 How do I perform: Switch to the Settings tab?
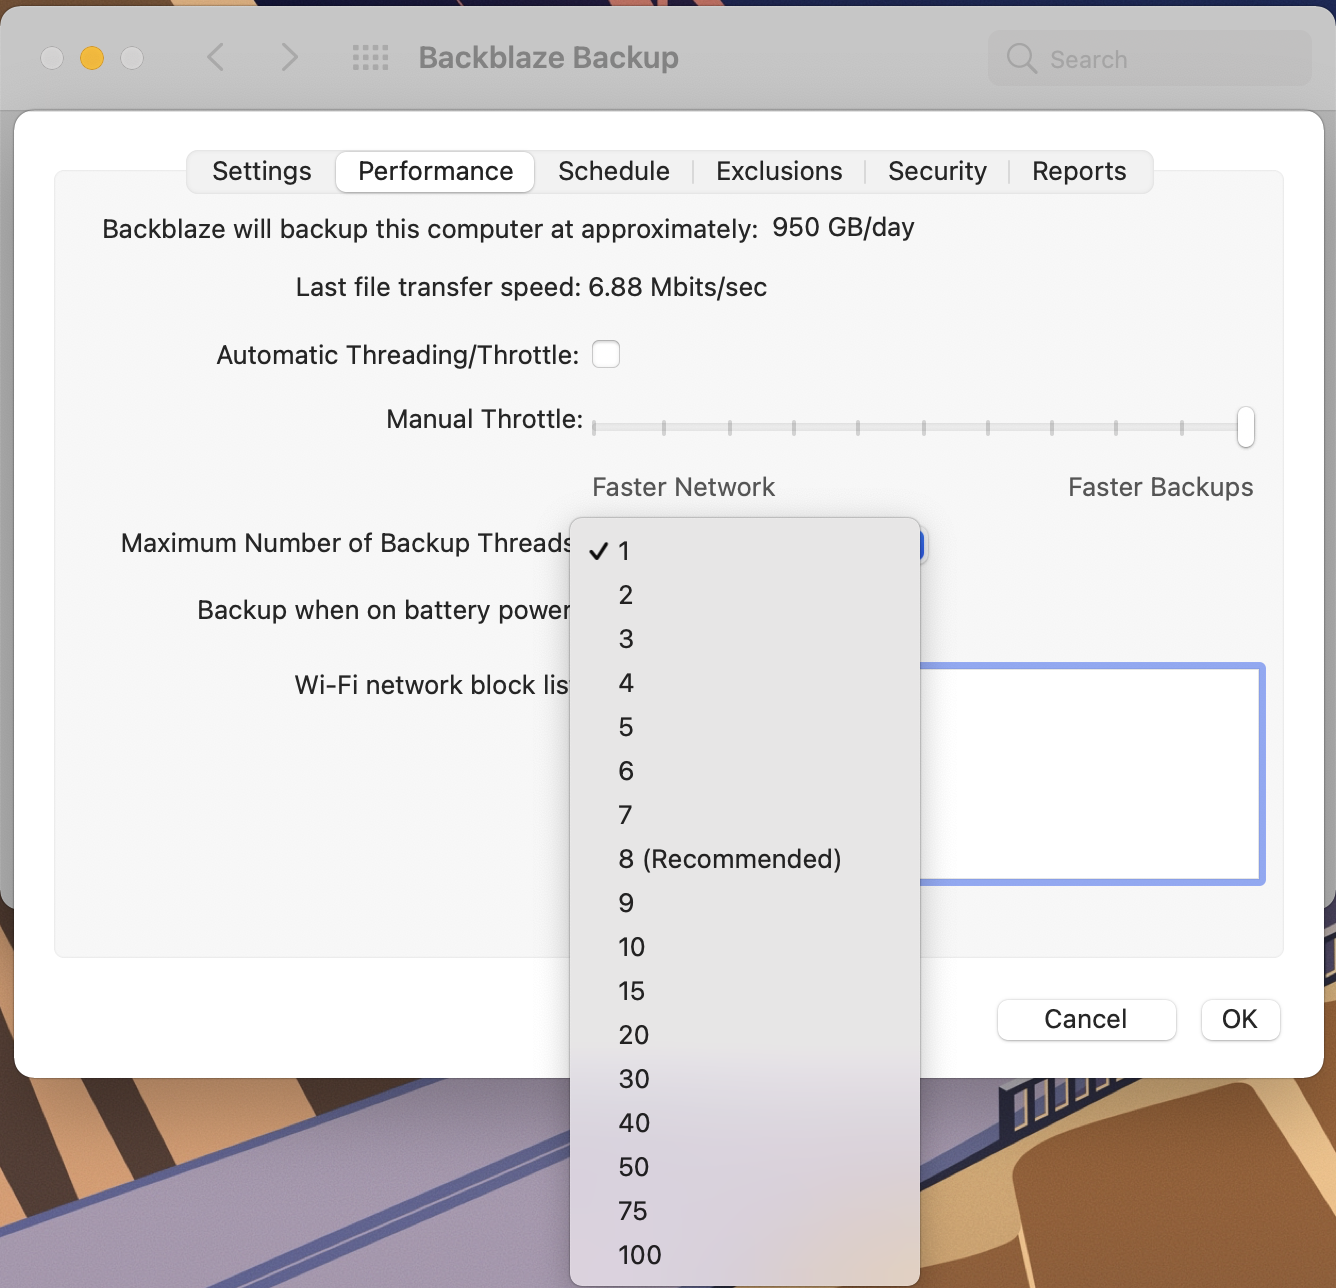(260, 171)
